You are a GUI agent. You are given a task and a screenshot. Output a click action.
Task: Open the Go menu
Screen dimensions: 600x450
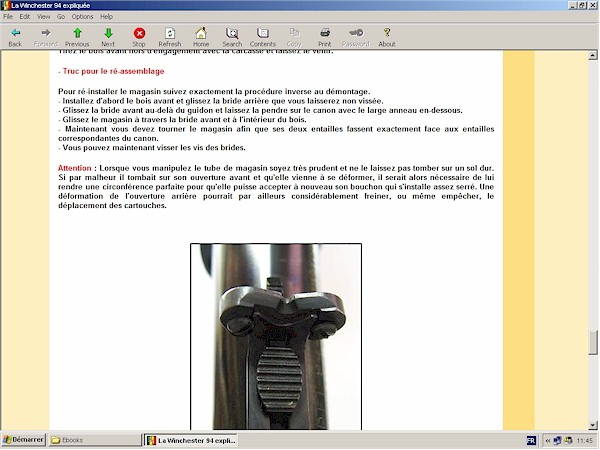point(61,17)
